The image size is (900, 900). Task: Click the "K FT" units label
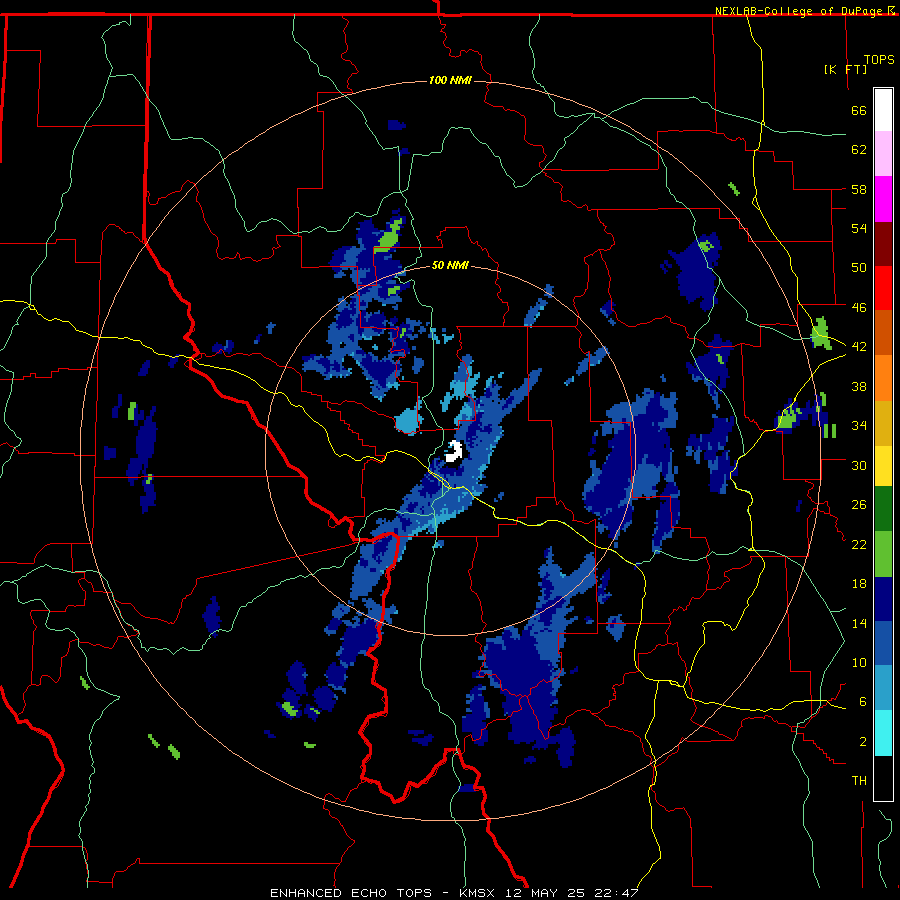(x=846, y=70)
